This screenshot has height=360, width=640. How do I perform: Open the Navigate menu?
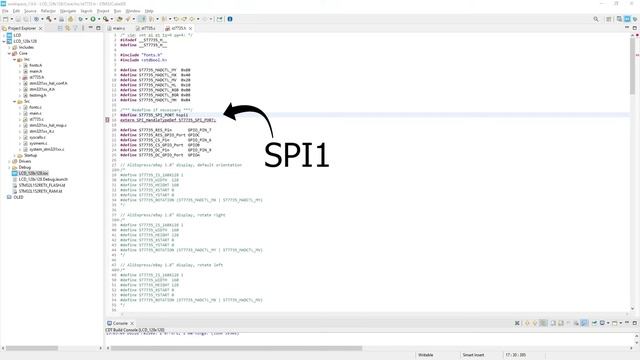(68, 11)
